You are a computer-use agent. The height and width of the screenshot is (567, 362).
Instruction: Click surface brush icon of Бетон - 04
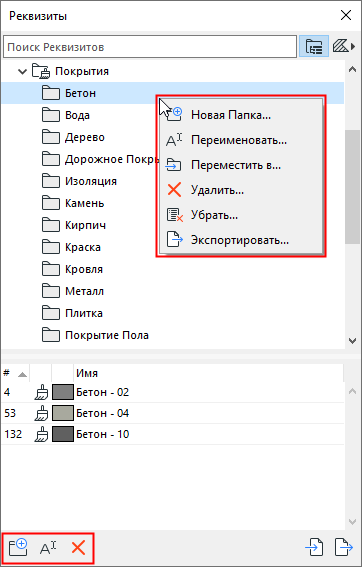[41, 413]
